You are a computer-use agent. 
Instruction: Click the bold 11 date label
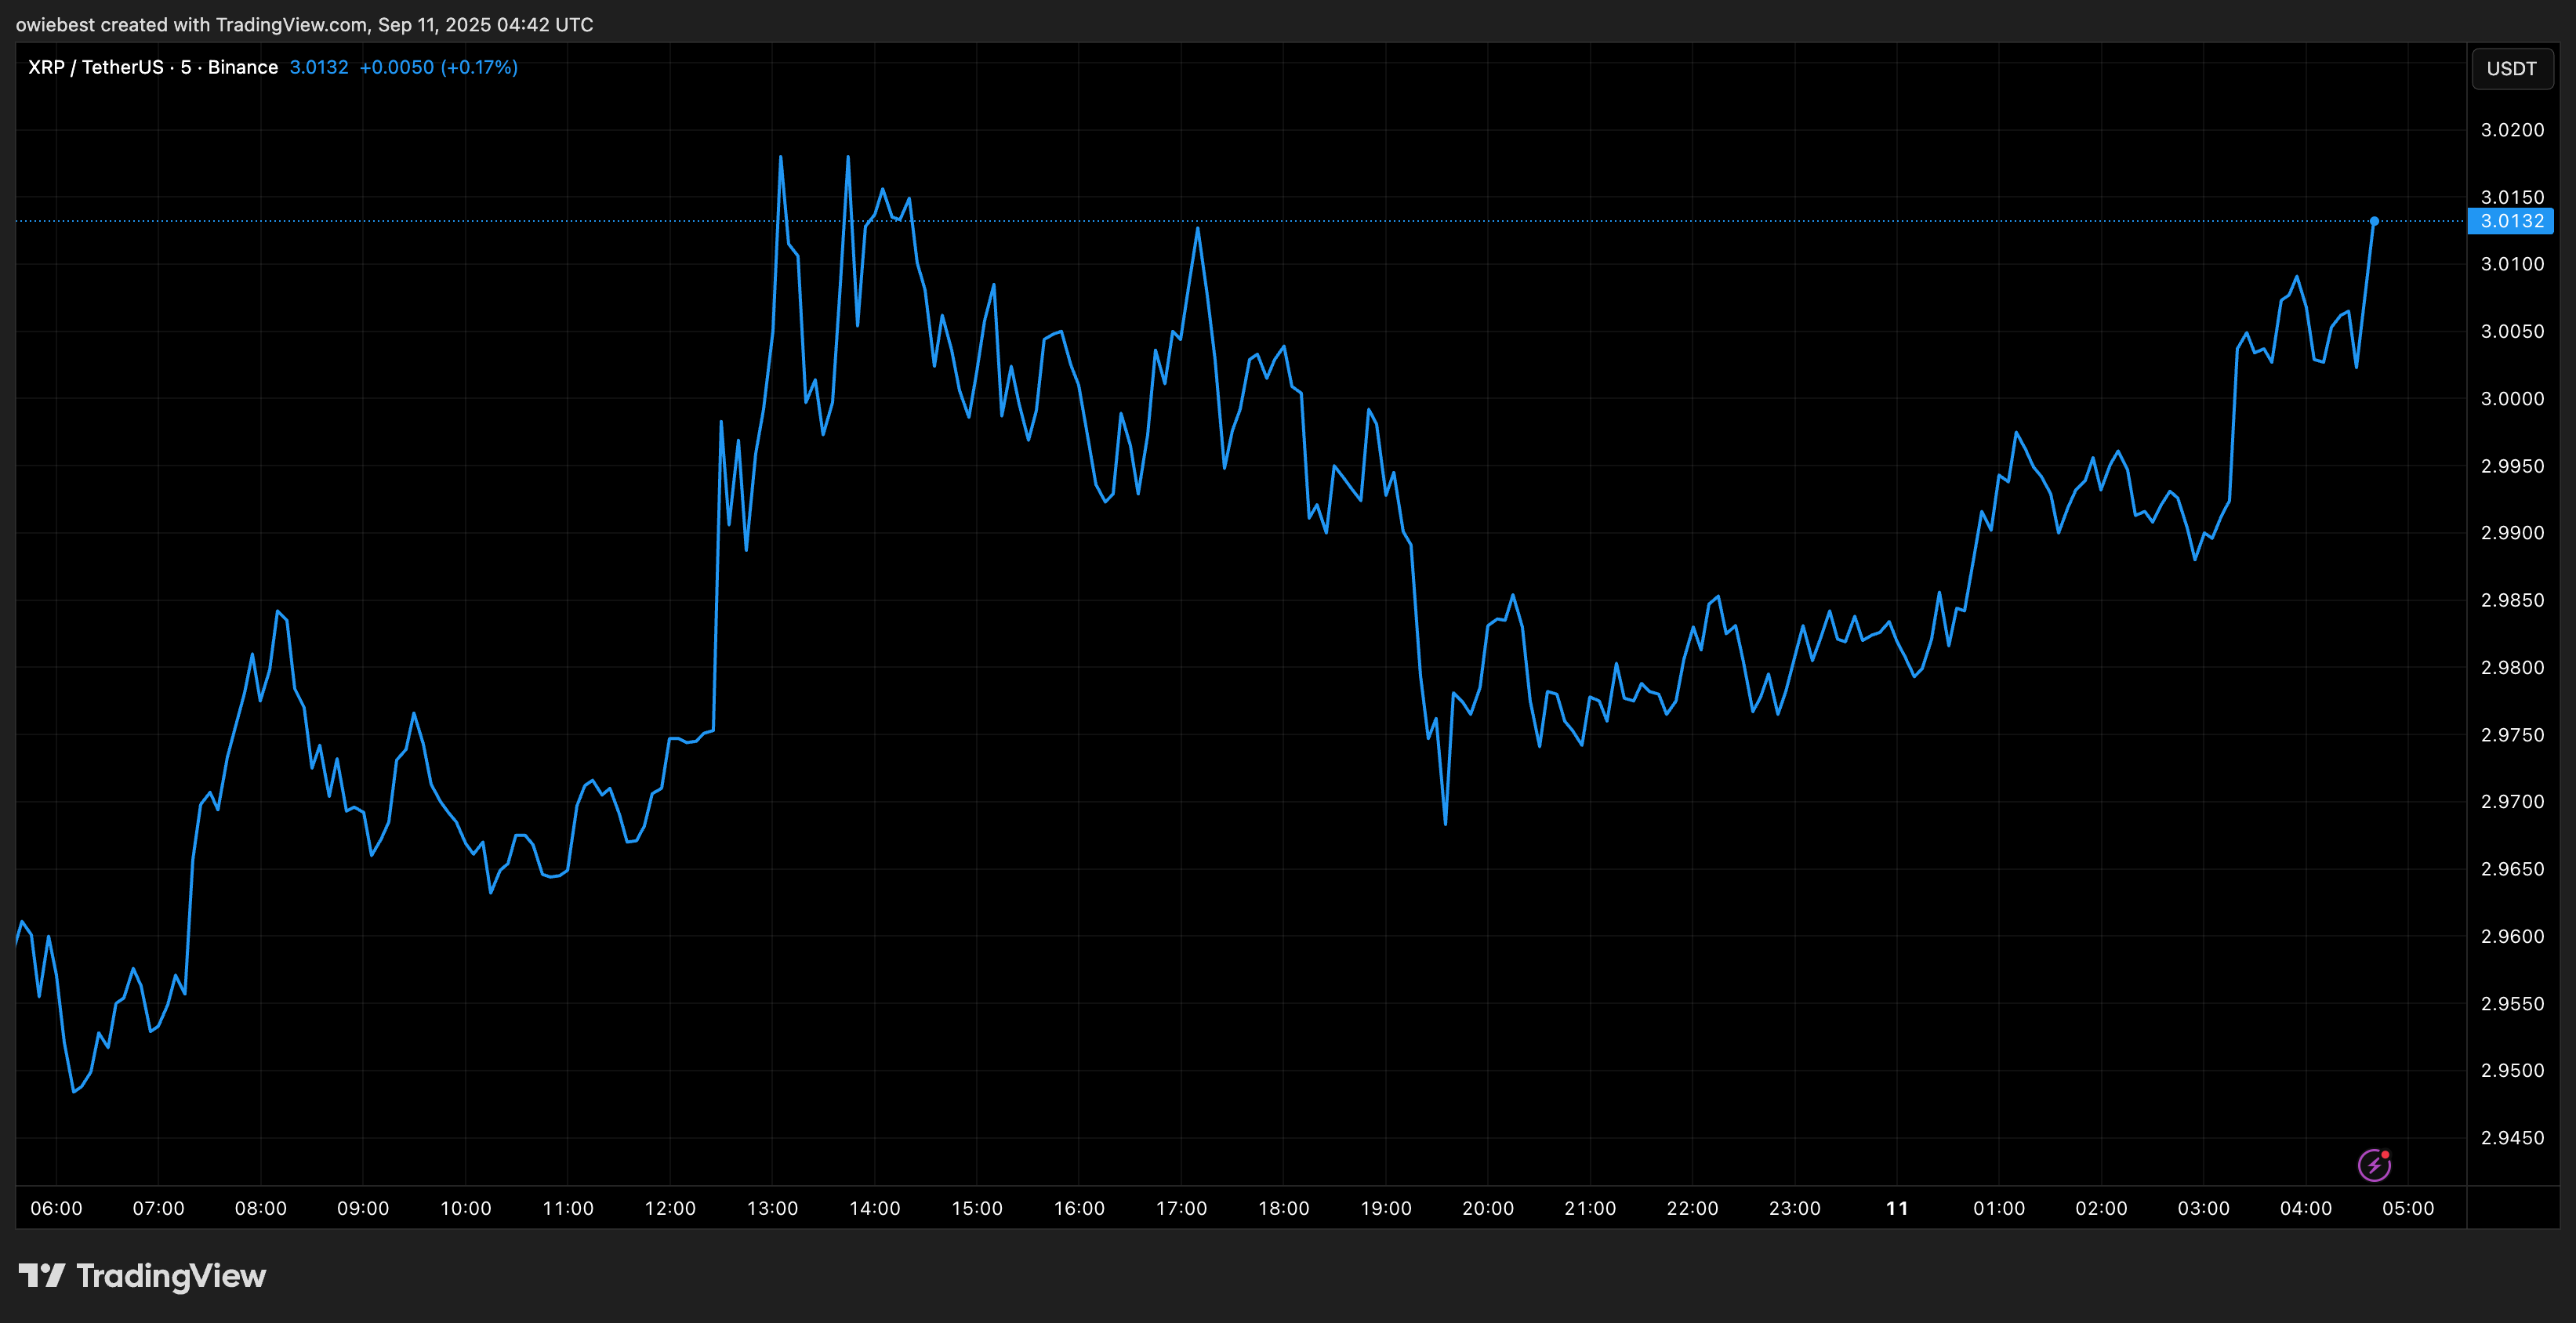1897,1208
